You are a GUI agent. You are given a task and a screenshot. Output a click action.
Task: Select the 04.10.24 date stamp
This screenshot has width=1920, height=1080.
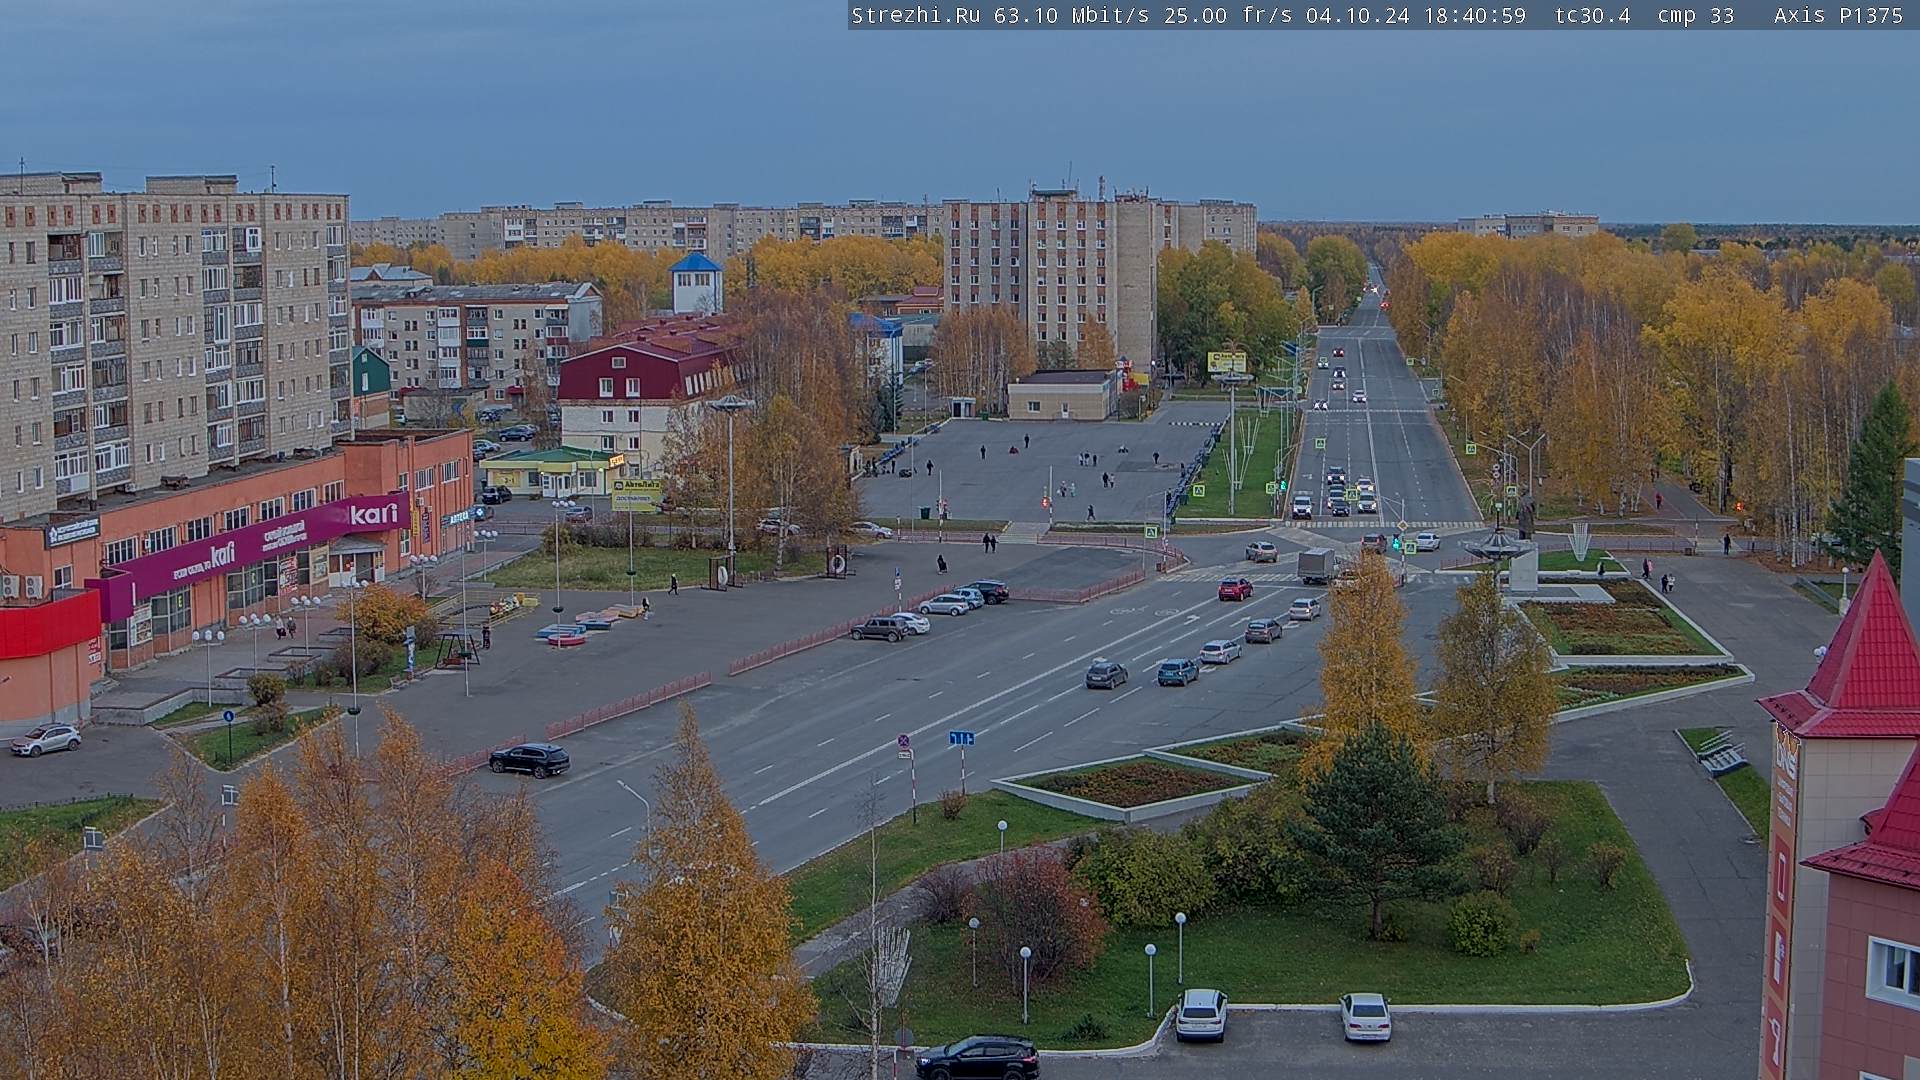(x=1358, y=15)
